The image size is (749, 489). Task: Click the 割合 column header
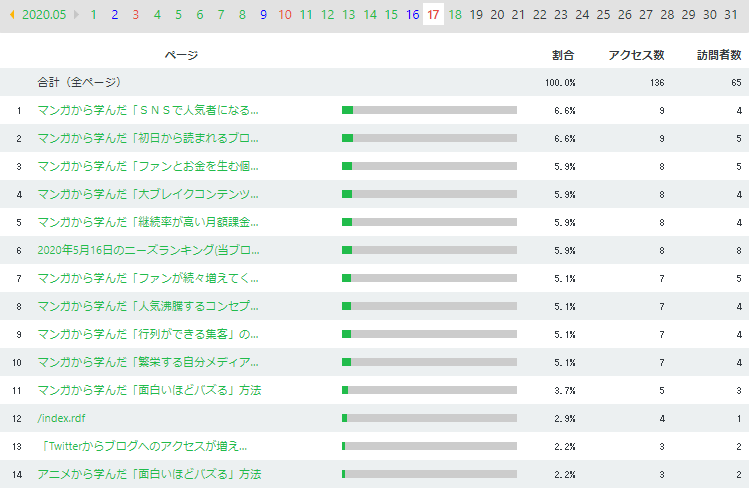(563, 55)
